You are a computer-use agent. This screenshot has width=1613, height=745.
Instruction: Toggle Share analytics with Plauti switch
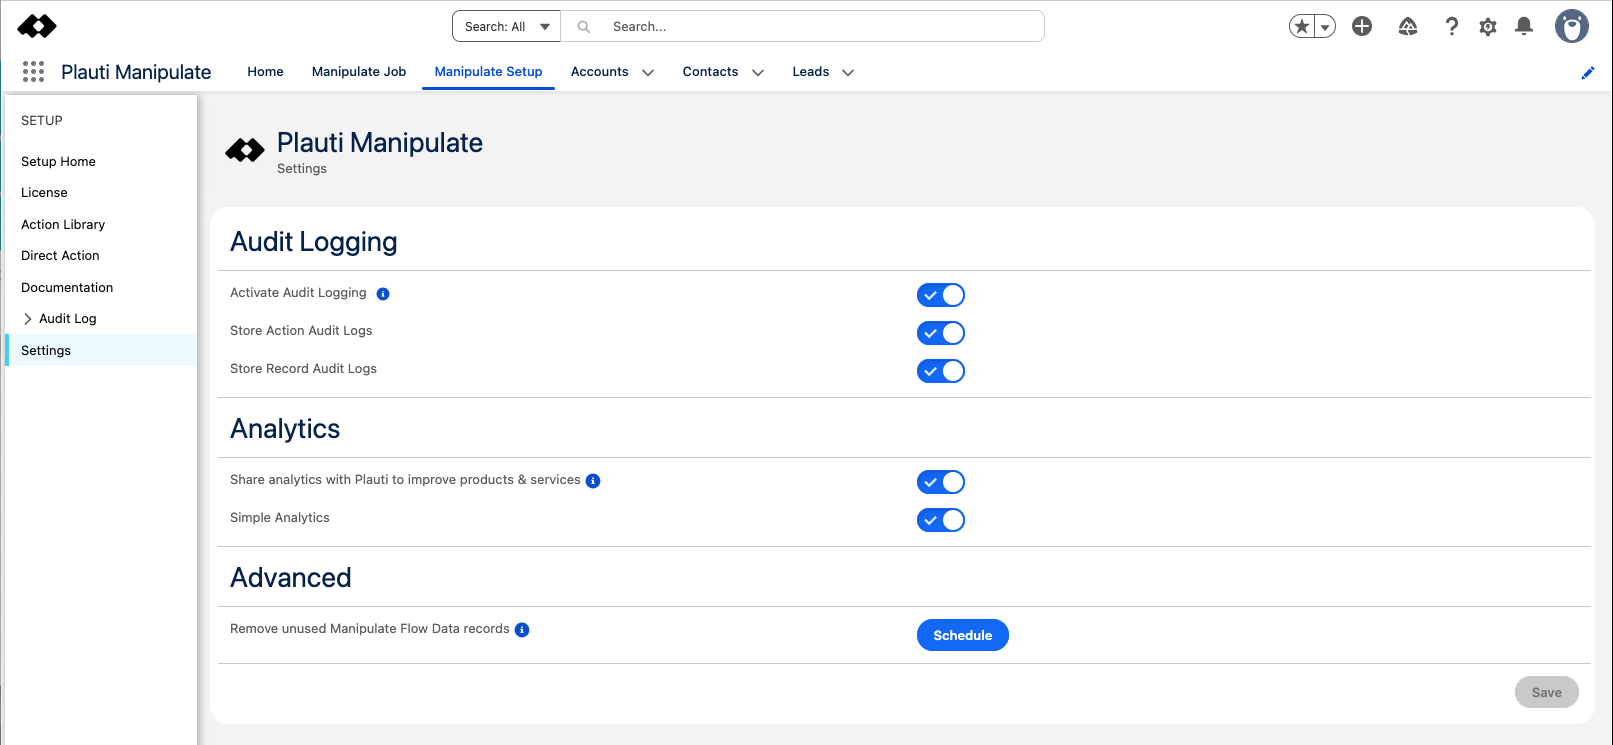(941, 482)
